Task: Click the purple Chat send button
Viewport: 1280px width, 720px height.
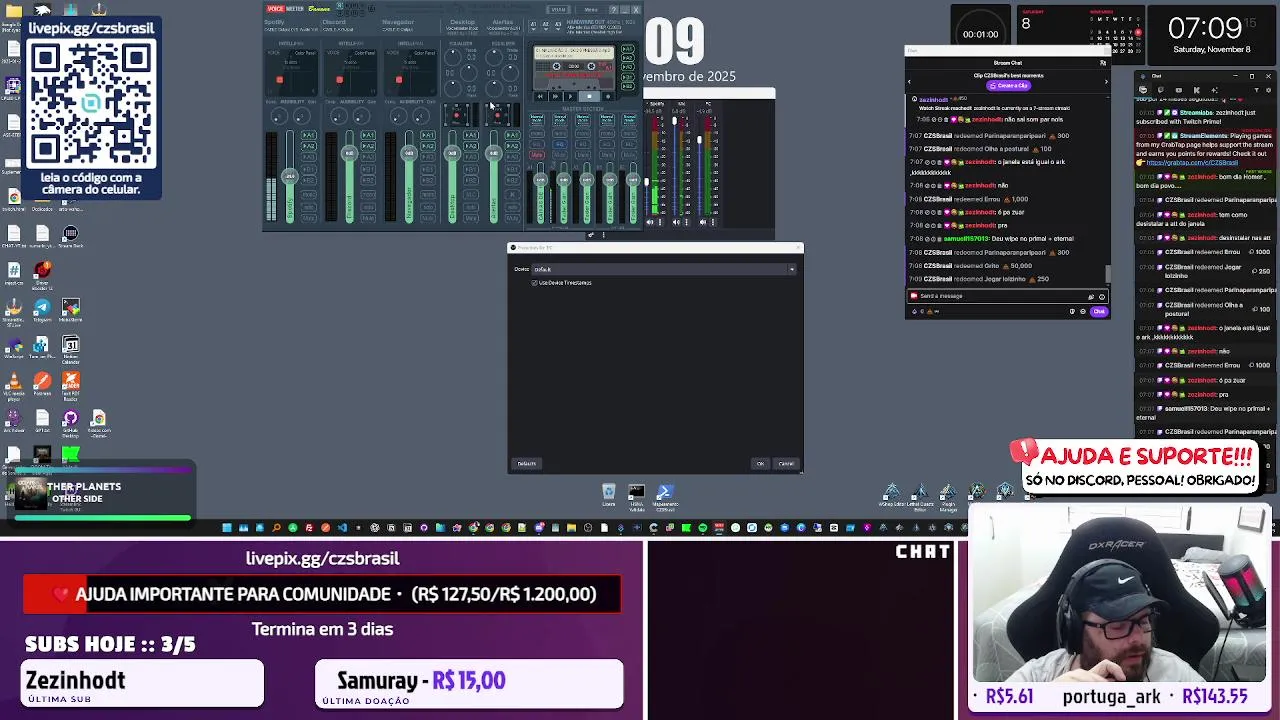Action: (1099, 311)
